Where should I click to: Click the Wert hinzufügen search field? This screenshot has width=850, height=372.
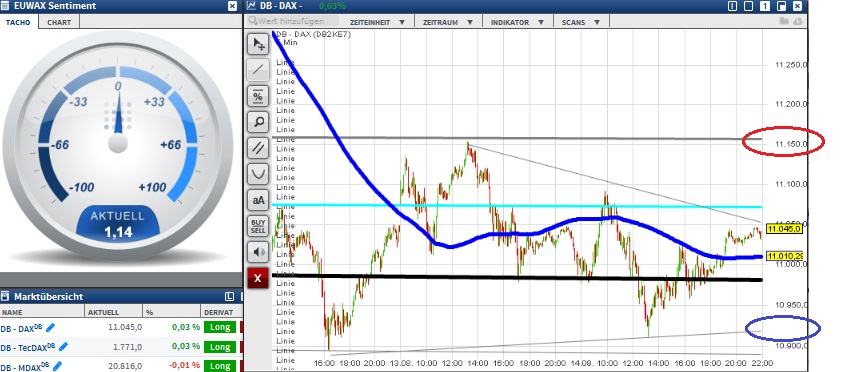pyautogui.click(x=293, y=21)
